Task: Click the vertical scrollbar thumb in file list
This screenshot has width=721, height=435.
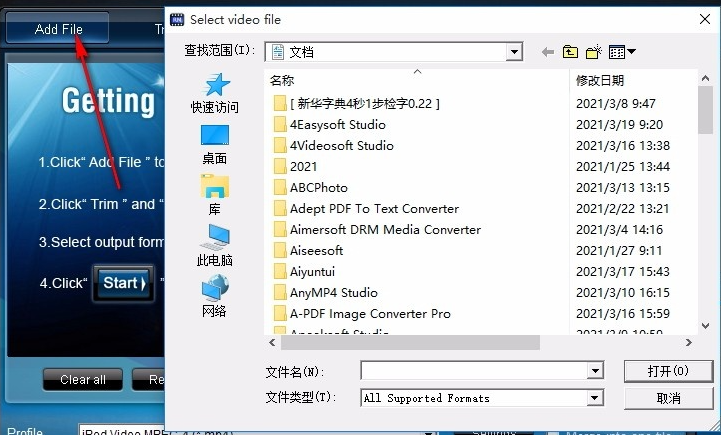Action: (705, 110)
